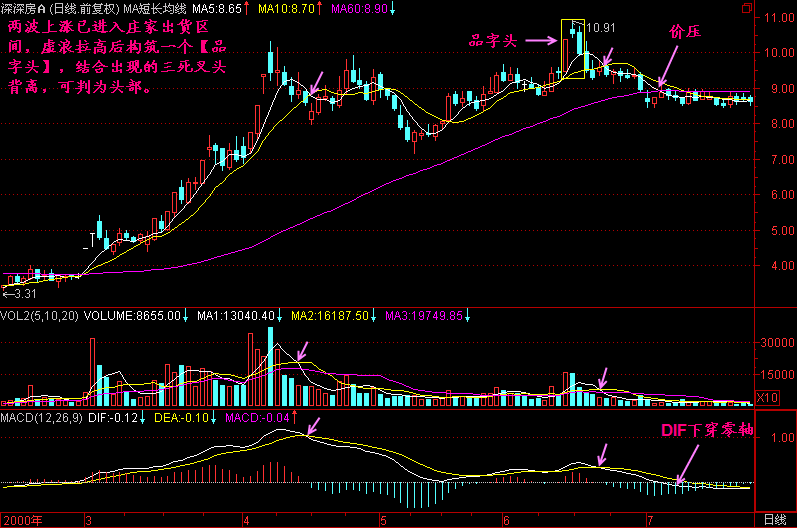Click the 3.31 low price marker
This screenshot has width=797, height=528.
click(x=19, y=294)
